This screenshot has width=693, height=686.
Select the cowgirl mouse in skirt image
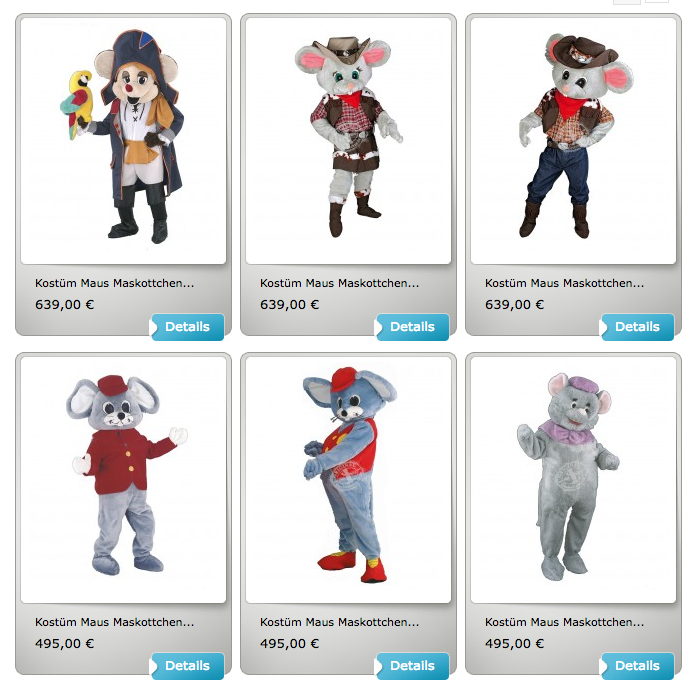tap(348, 141)
